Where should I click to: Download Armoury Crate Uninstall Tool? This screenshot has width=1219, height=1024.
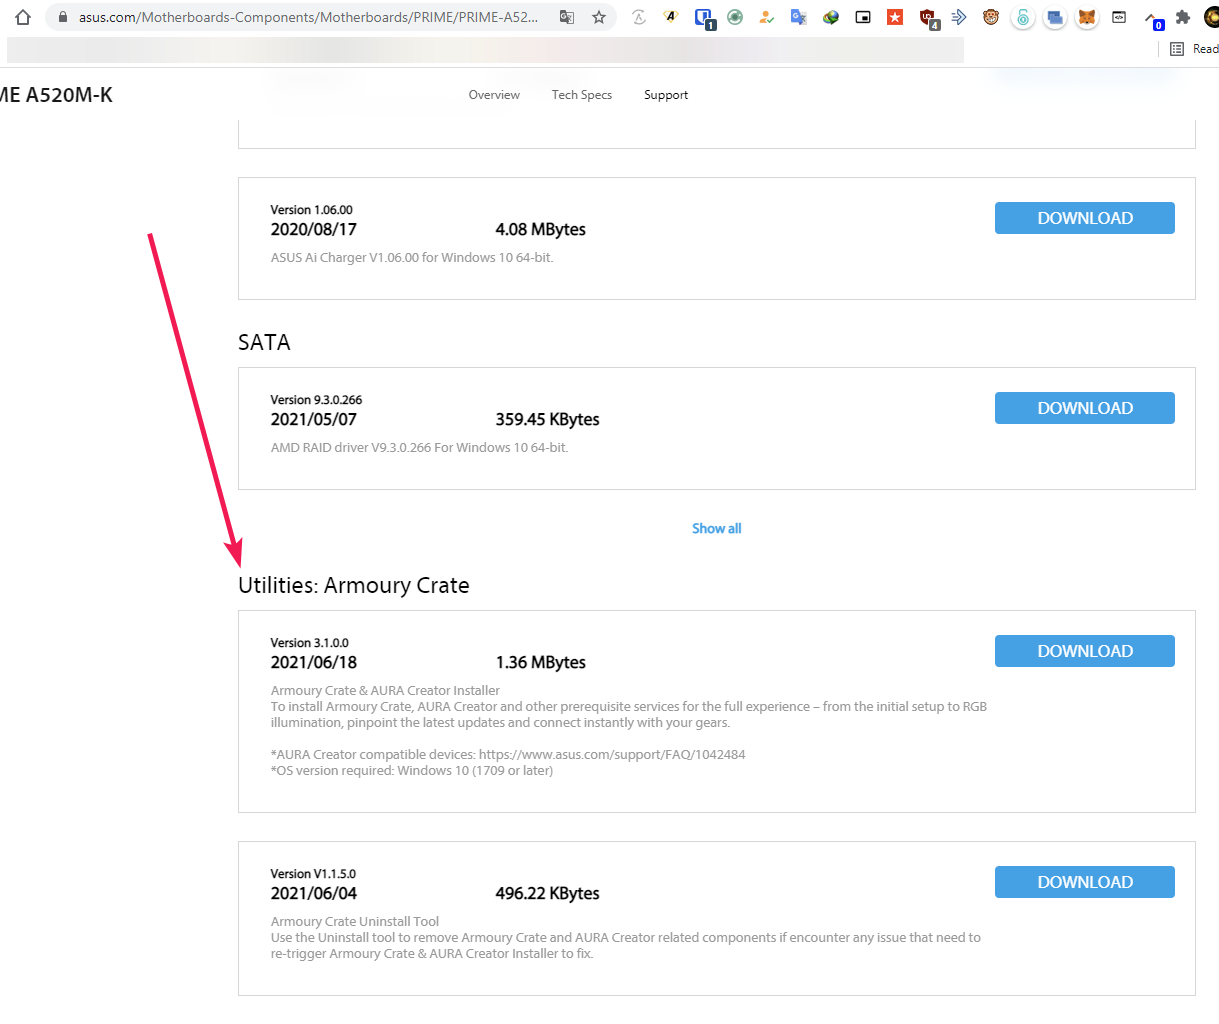1085,882
